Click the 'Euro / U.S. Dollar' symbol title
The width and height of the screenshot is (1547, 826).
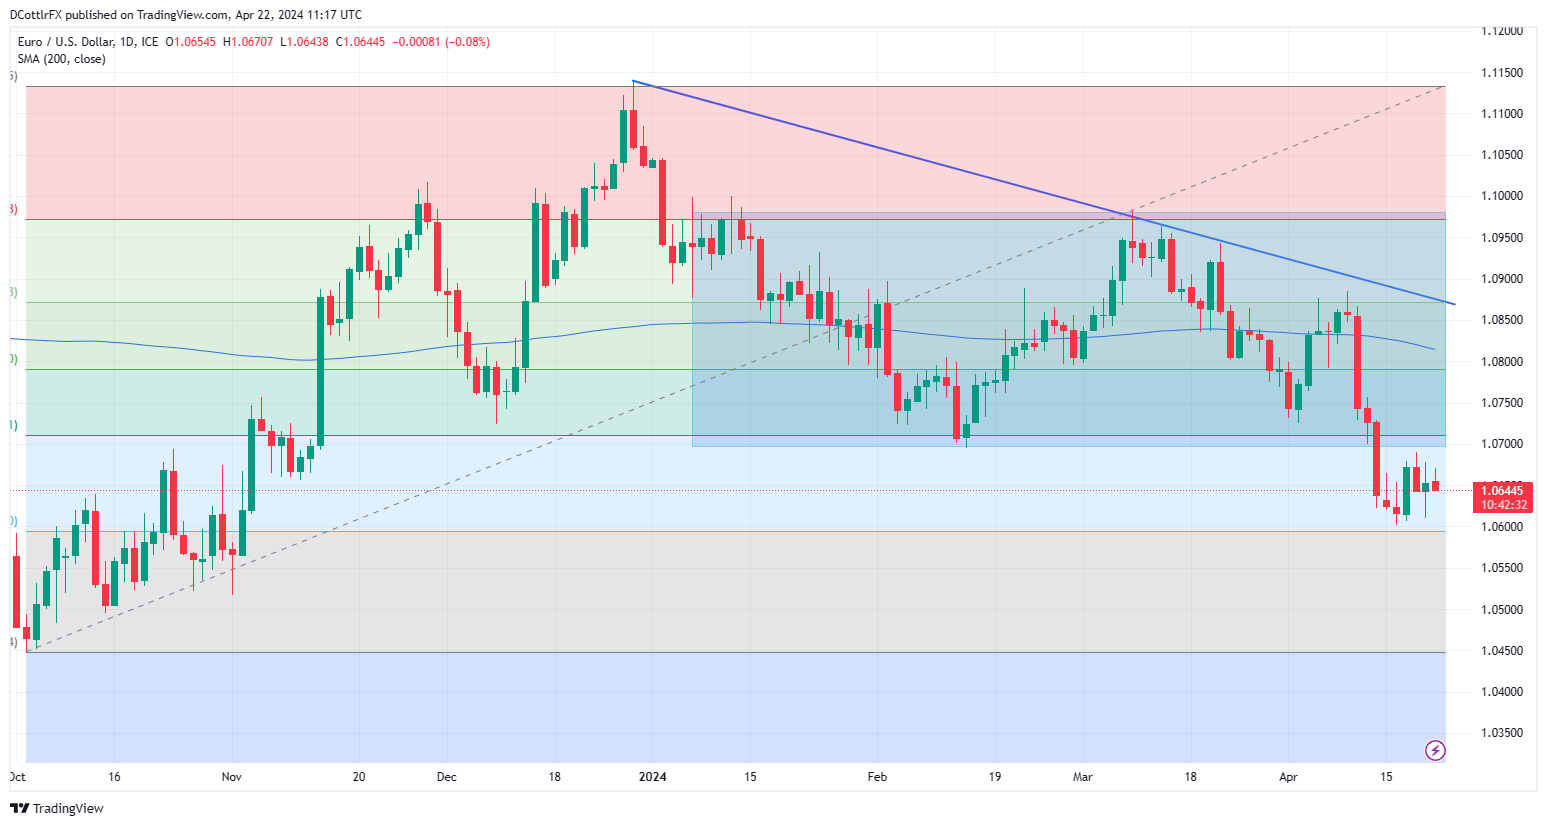66,42
